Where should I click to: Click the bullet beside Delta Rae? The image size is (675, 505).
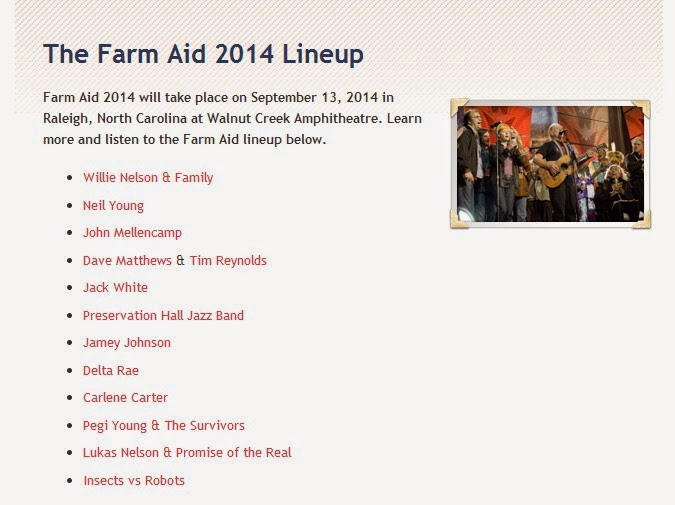pos(69,371)
